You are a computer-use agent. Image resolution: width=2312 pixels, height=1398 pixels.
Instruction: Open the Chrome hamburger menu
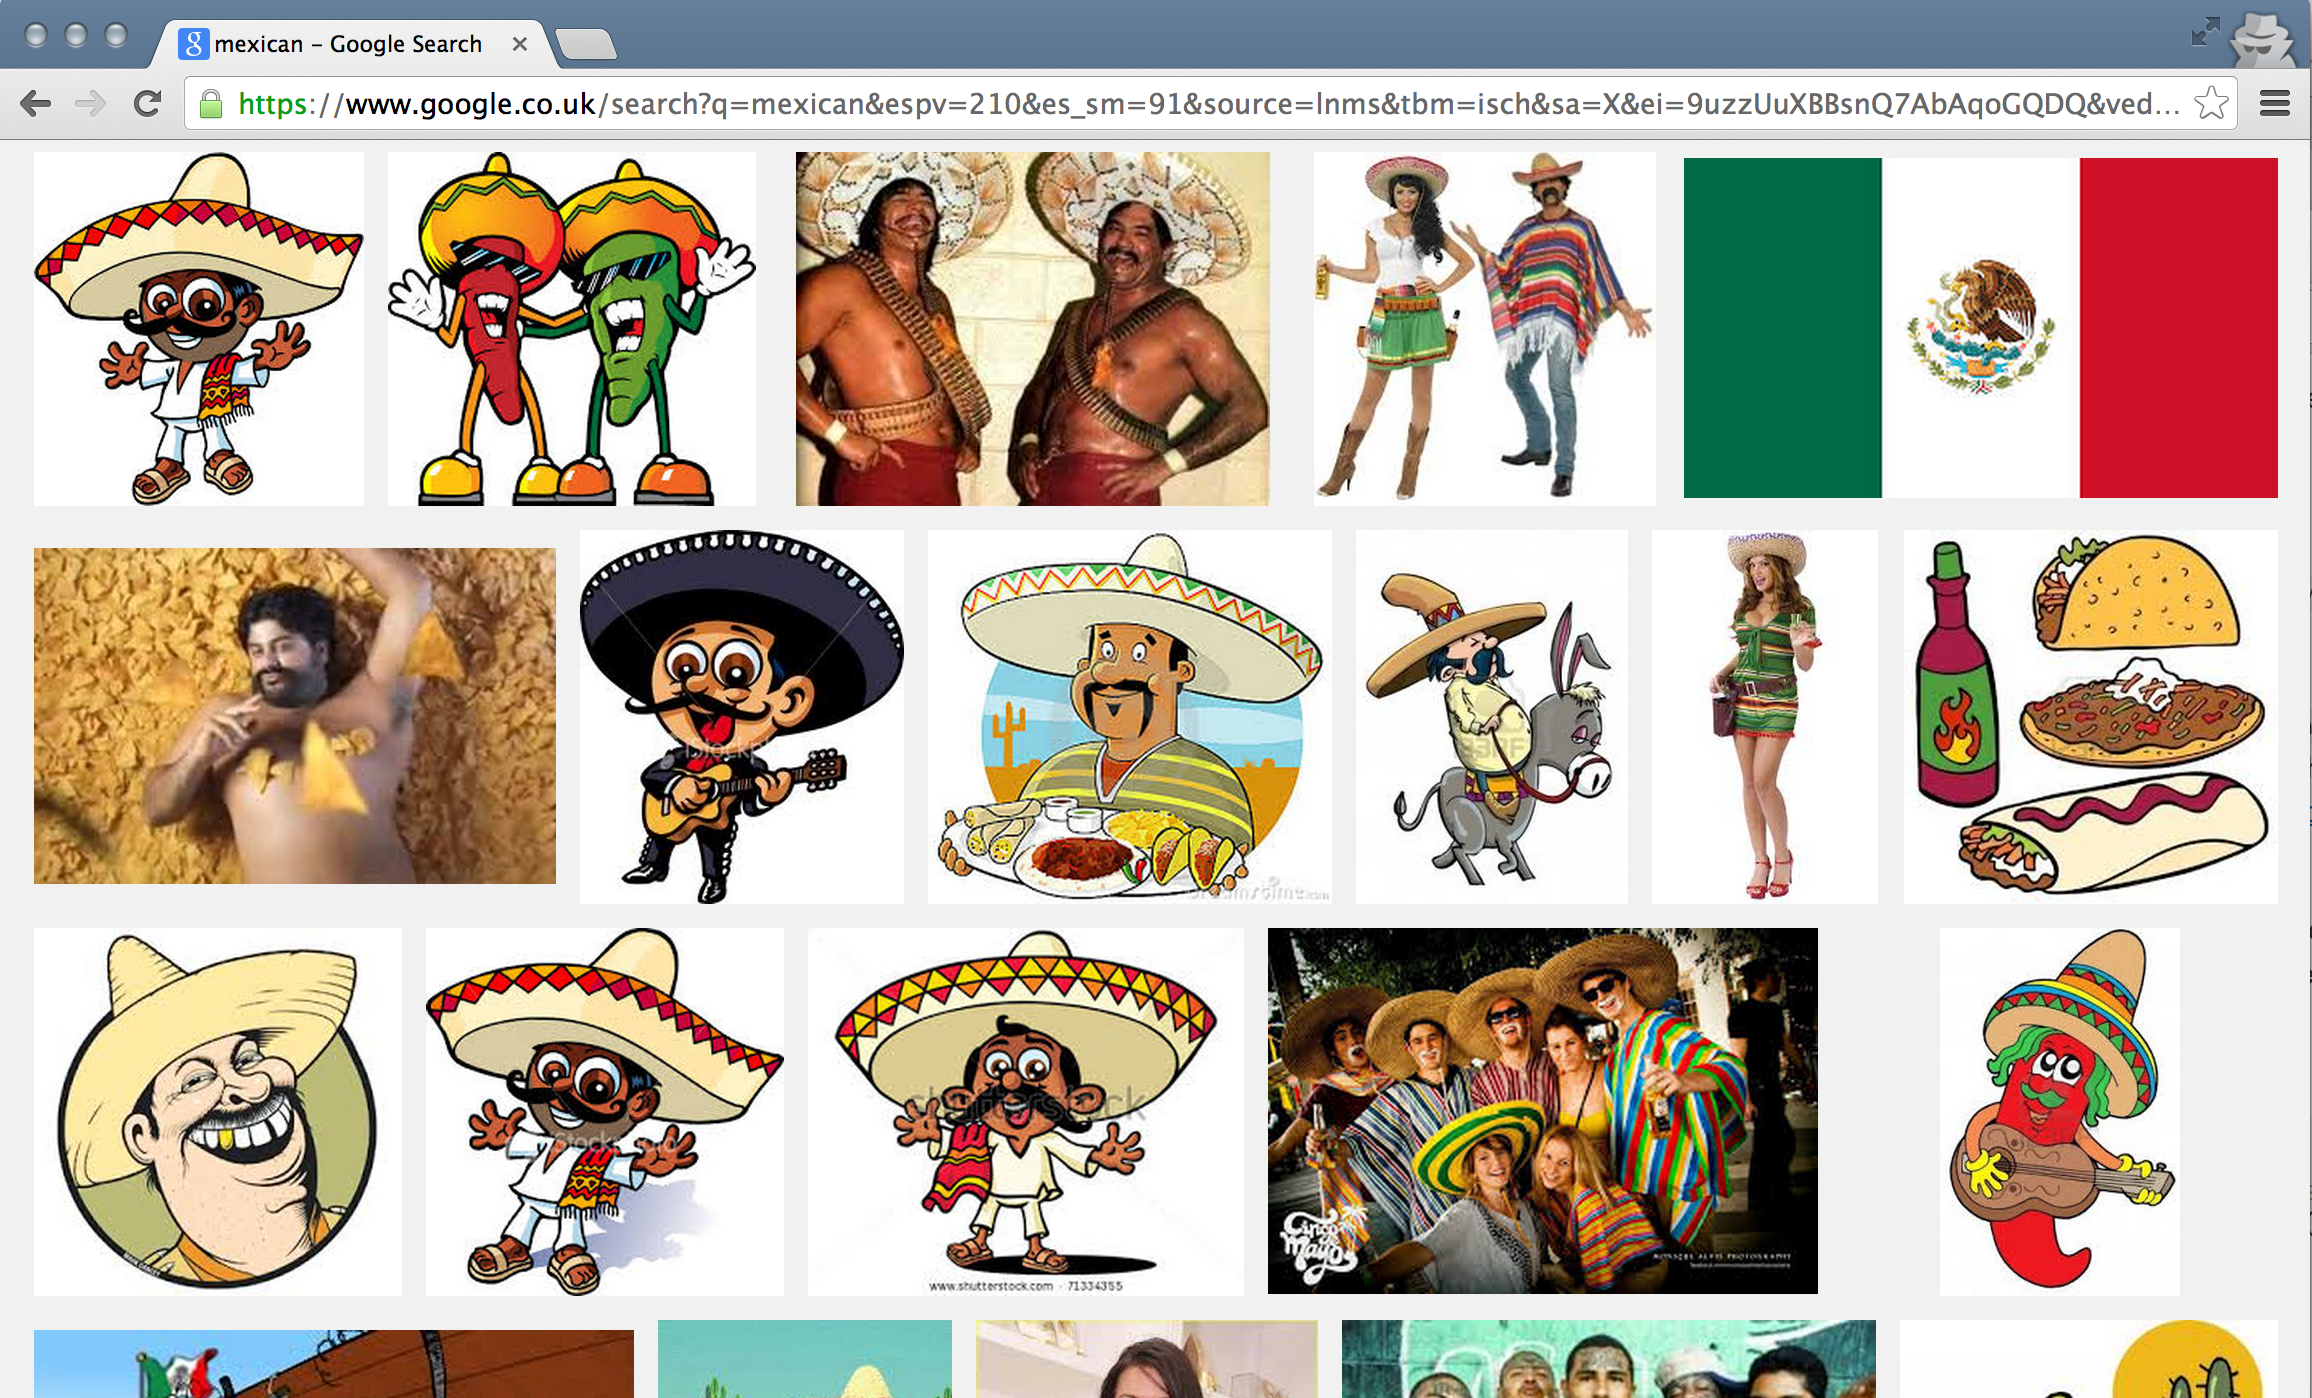click(2274, 104)
